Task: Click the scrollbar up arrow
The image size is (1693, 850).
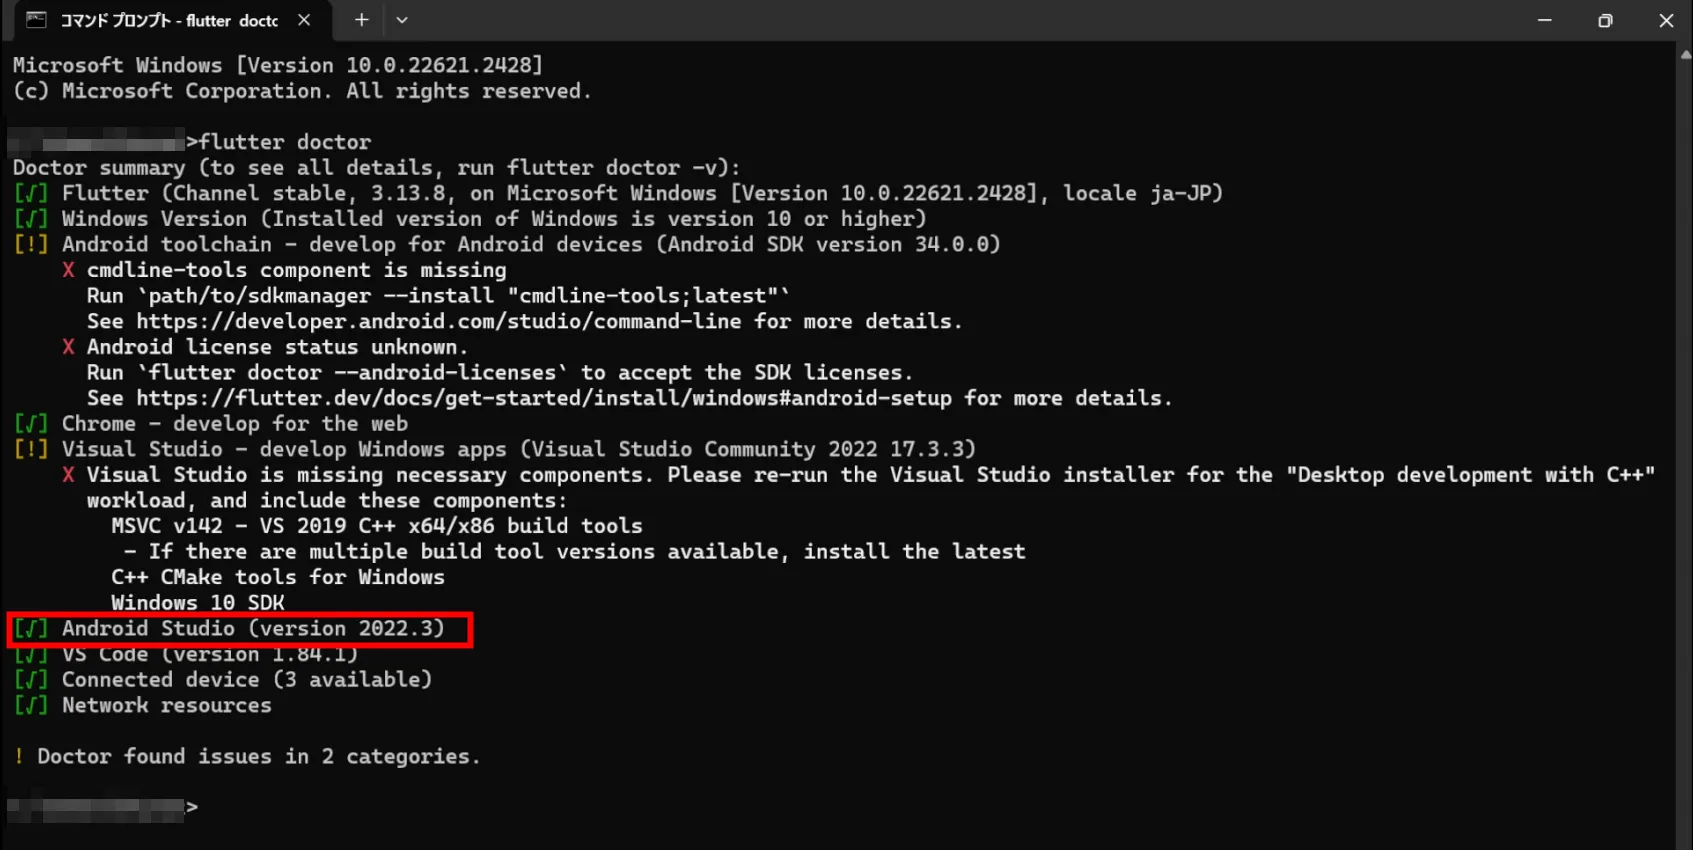Action: pos(1685,55)
